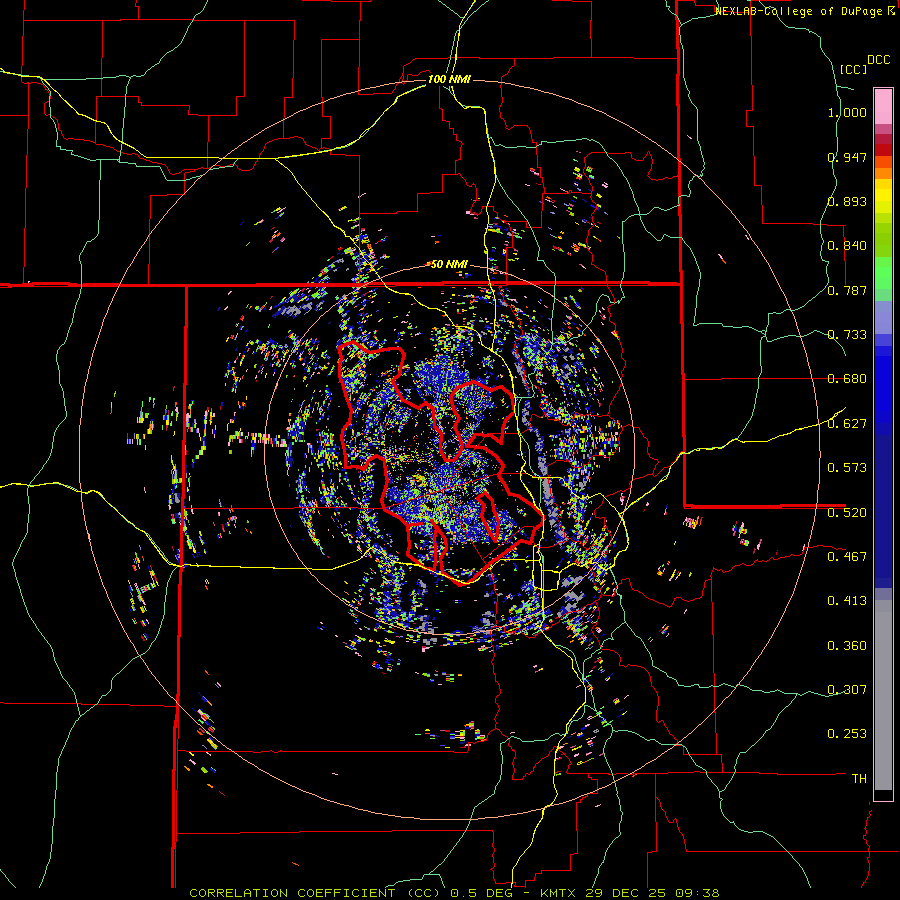This screenshot has width=900, height=900.
Task: Click the 0.360 legend value
Action: coord(847,646)
